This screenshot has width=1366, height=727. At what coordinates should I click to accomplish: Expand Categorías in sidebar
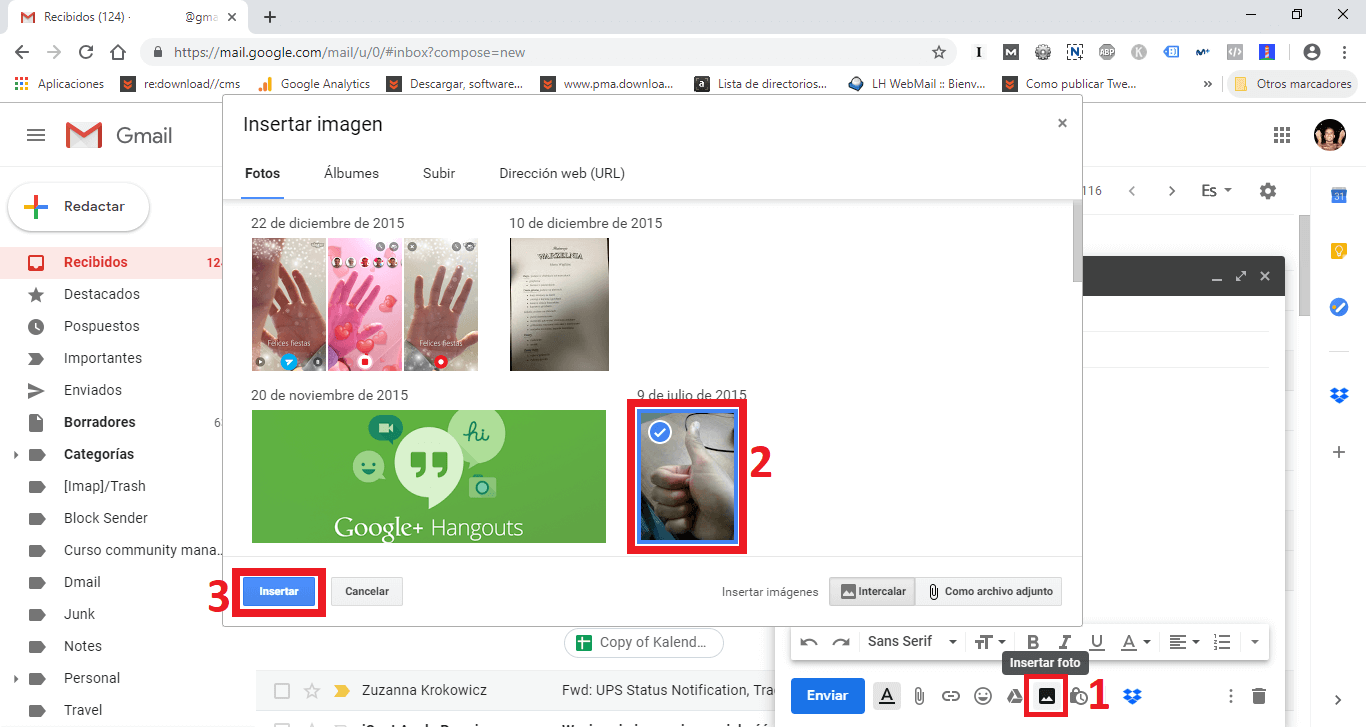[15, 455]
